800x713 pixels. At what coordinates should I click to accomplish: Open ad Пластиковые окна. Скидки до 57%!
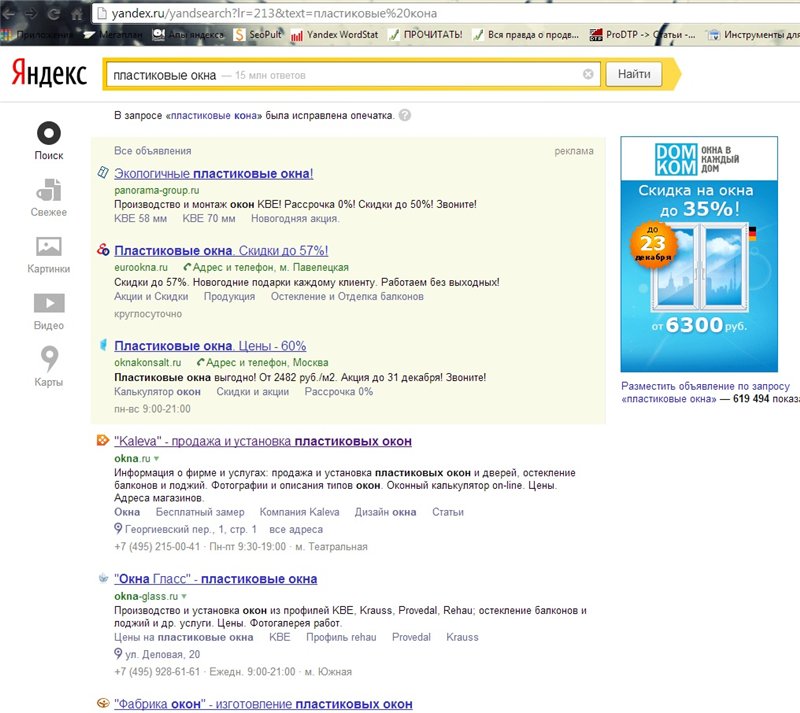click(x=221, y=251)
